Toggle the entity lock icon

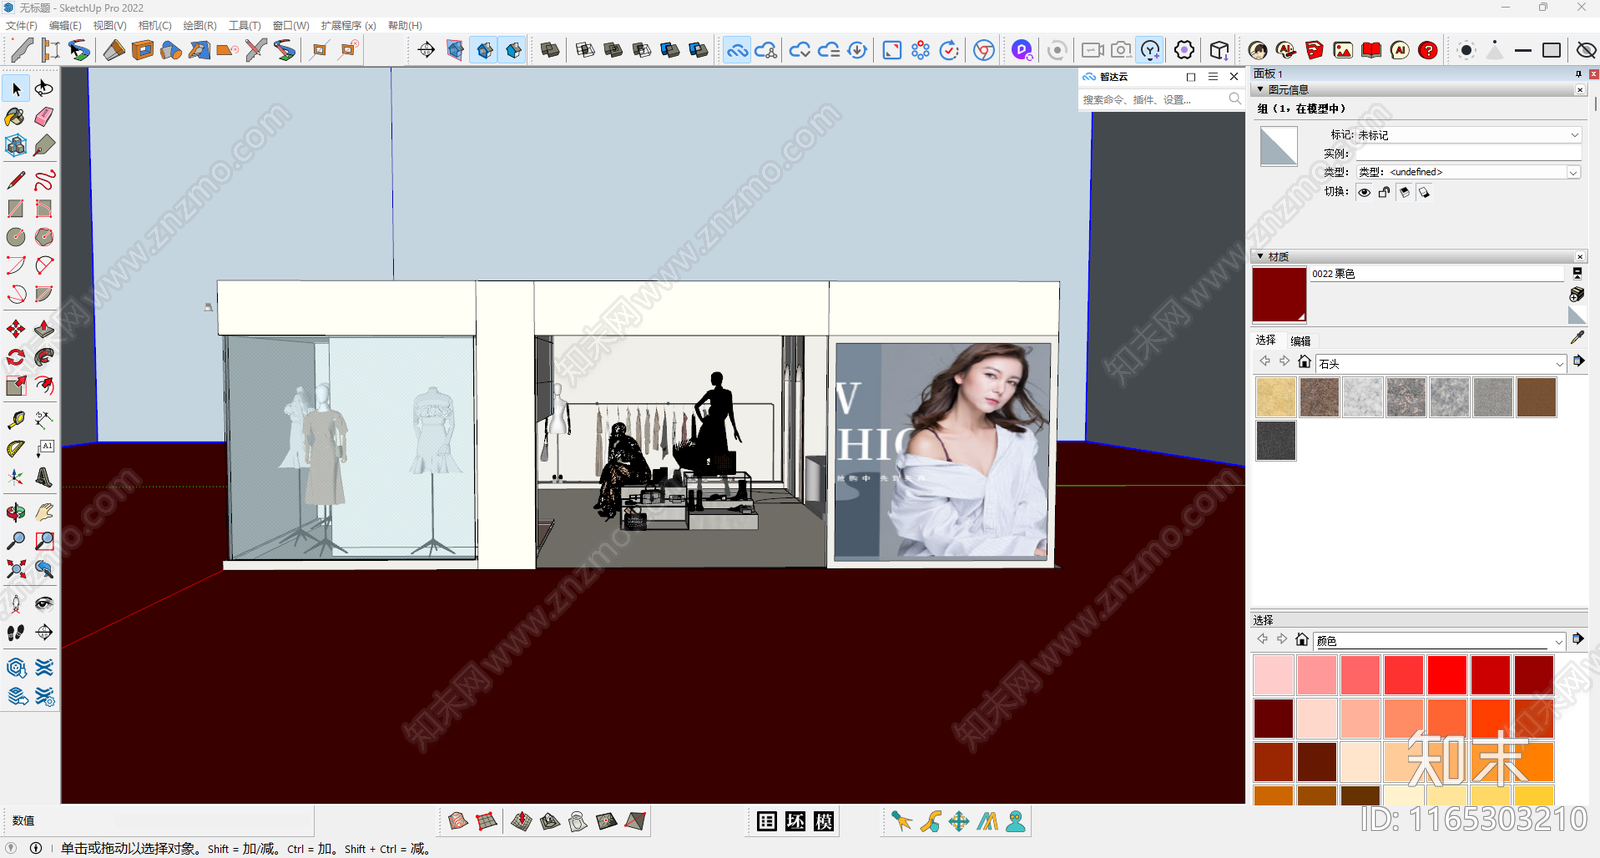[x=1384, y=192]
